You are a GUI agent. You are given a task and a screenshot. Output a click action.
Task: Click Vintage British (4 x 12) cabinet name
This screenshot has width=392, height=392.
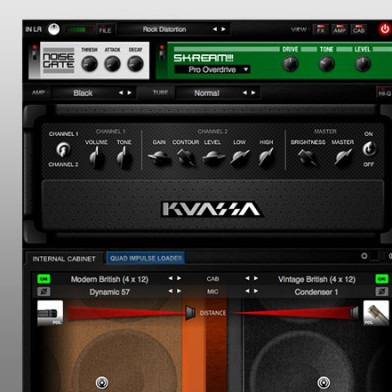point(317,279)
